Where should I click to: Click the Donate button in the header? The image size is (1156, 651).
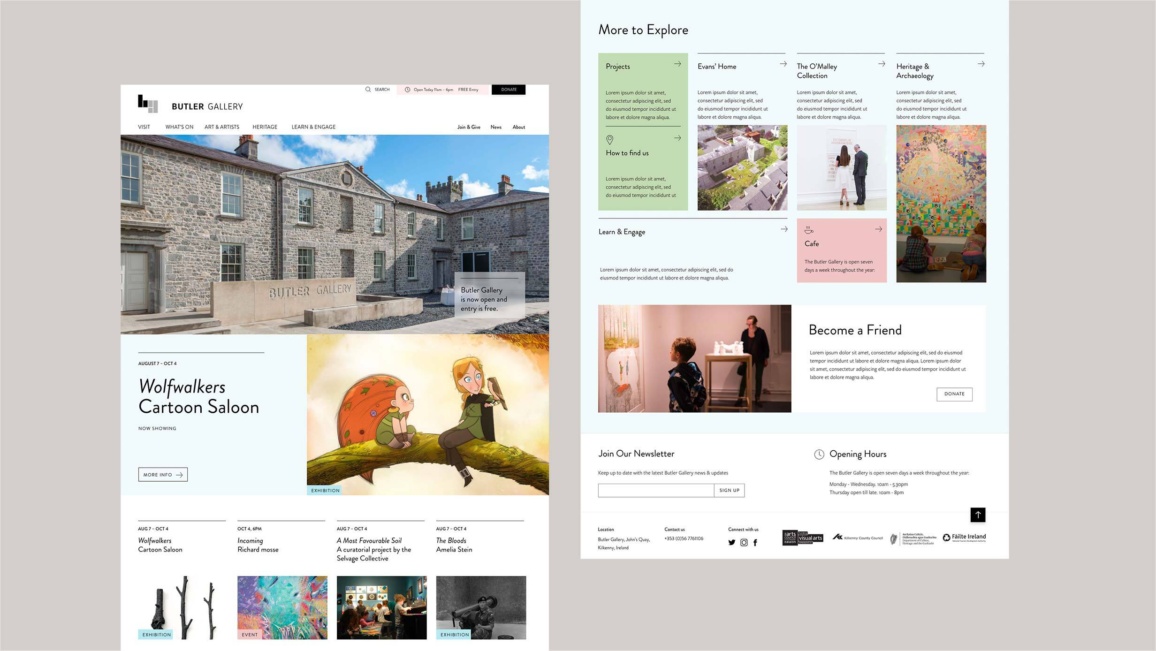pos(511,88)
